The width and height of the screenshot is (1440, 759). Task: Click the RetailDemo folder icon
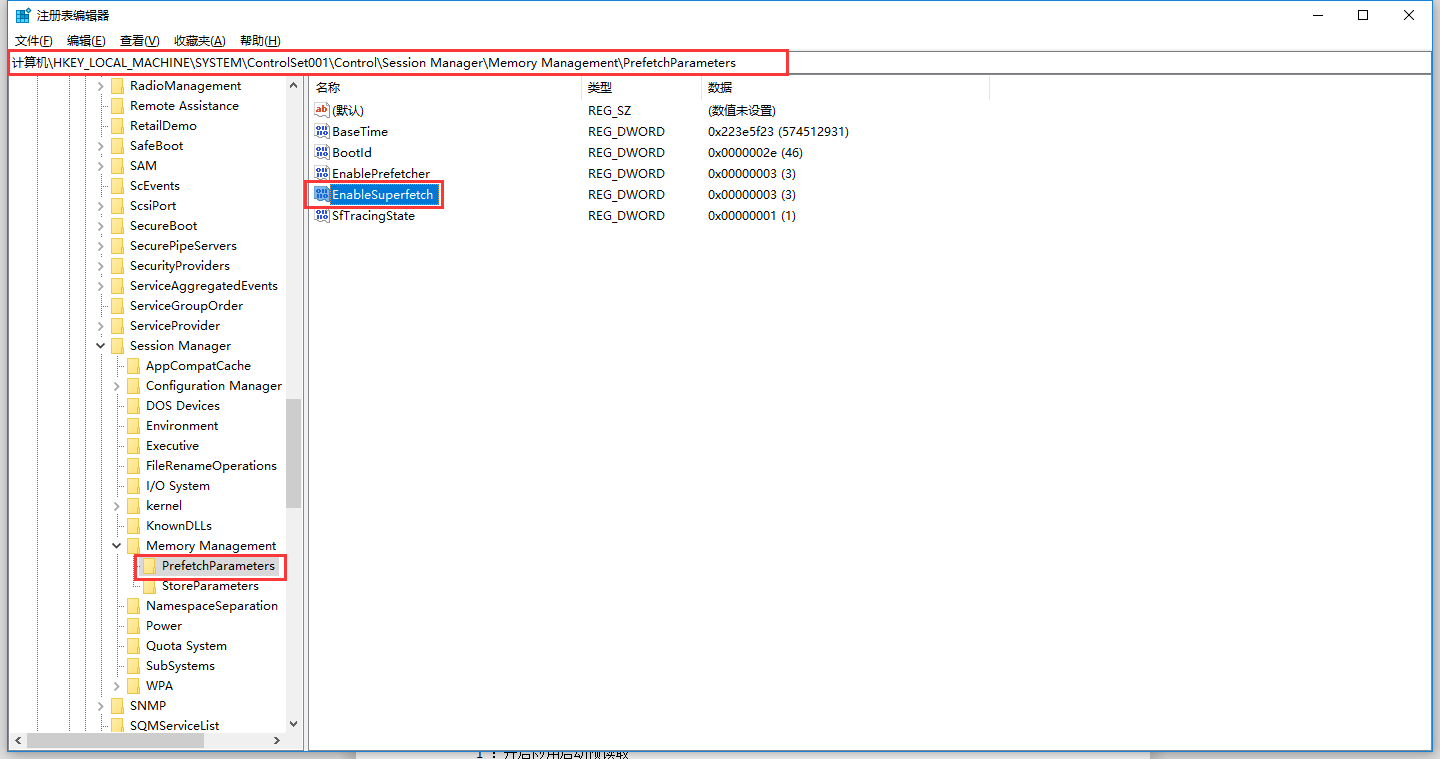click(x=117, y=126)
